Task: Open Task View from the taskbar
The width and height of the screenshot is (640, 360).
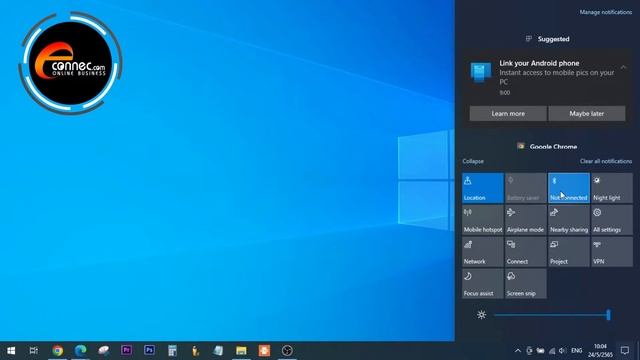Action: point(34,351)
